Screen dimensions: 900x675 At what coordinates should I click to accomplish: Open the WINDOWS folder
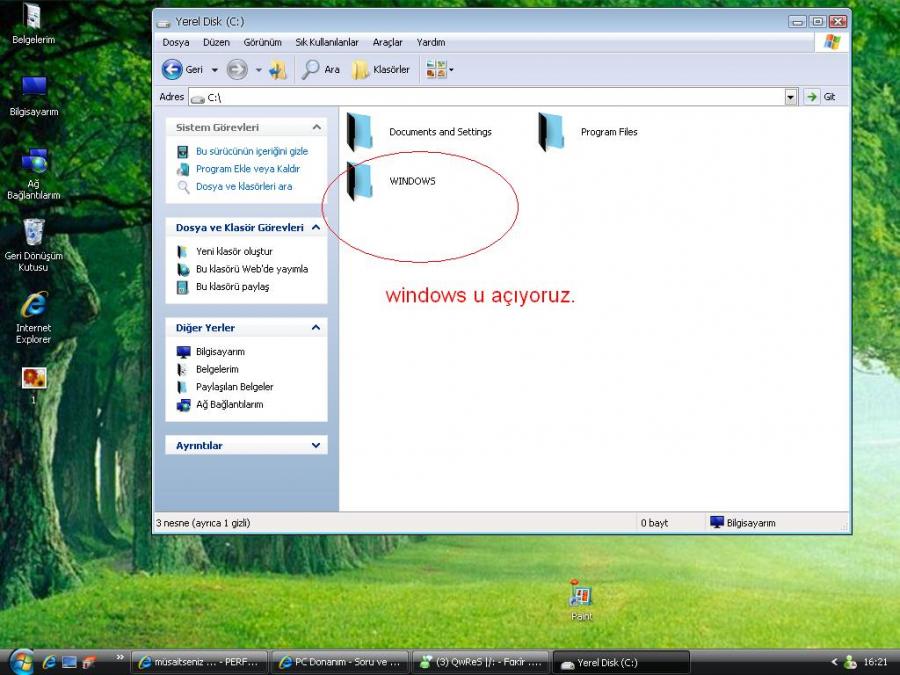pyautogui.click(x=360, y=181)
